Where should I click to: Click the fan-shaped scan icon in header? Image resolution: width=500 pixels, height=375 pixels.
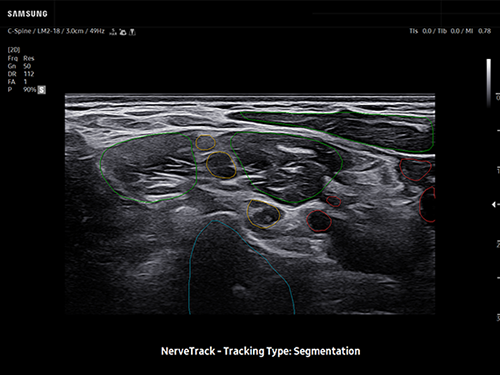[x=123, y=32]
